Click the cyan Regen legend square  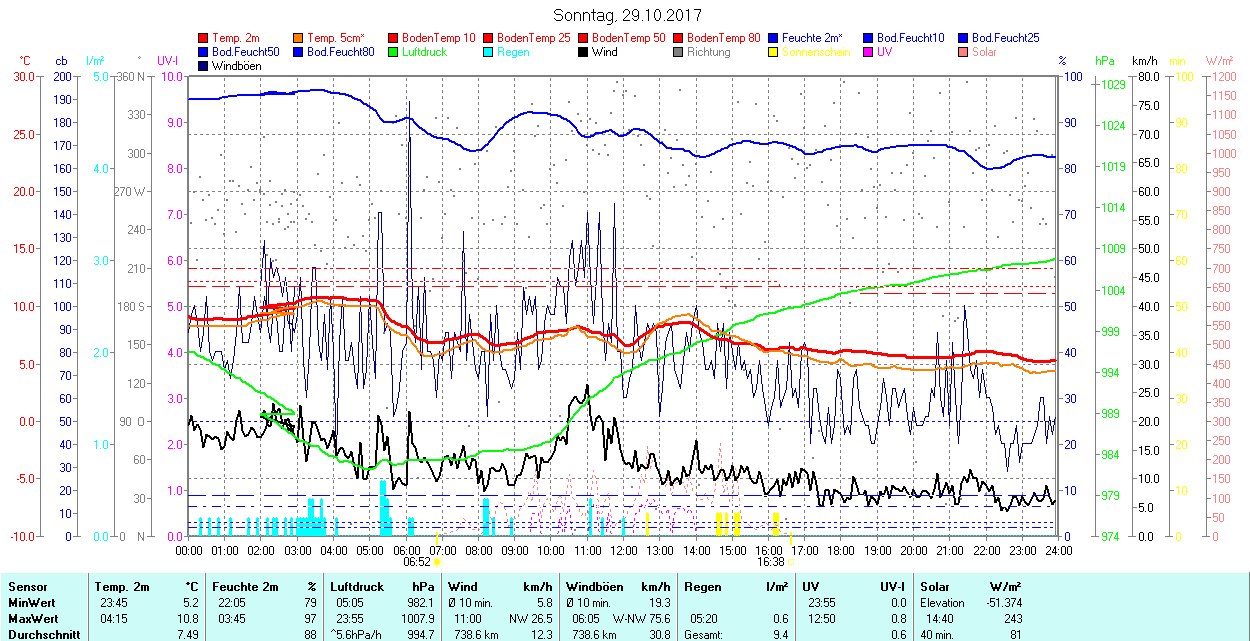489,52
